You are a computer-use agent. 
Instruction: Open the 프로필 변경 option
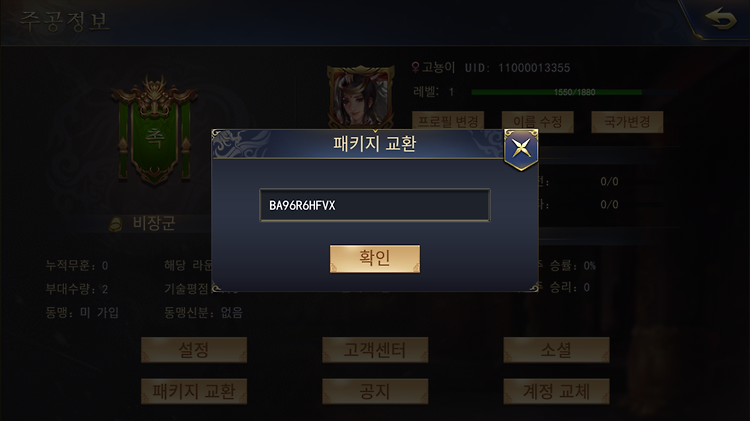448,122
